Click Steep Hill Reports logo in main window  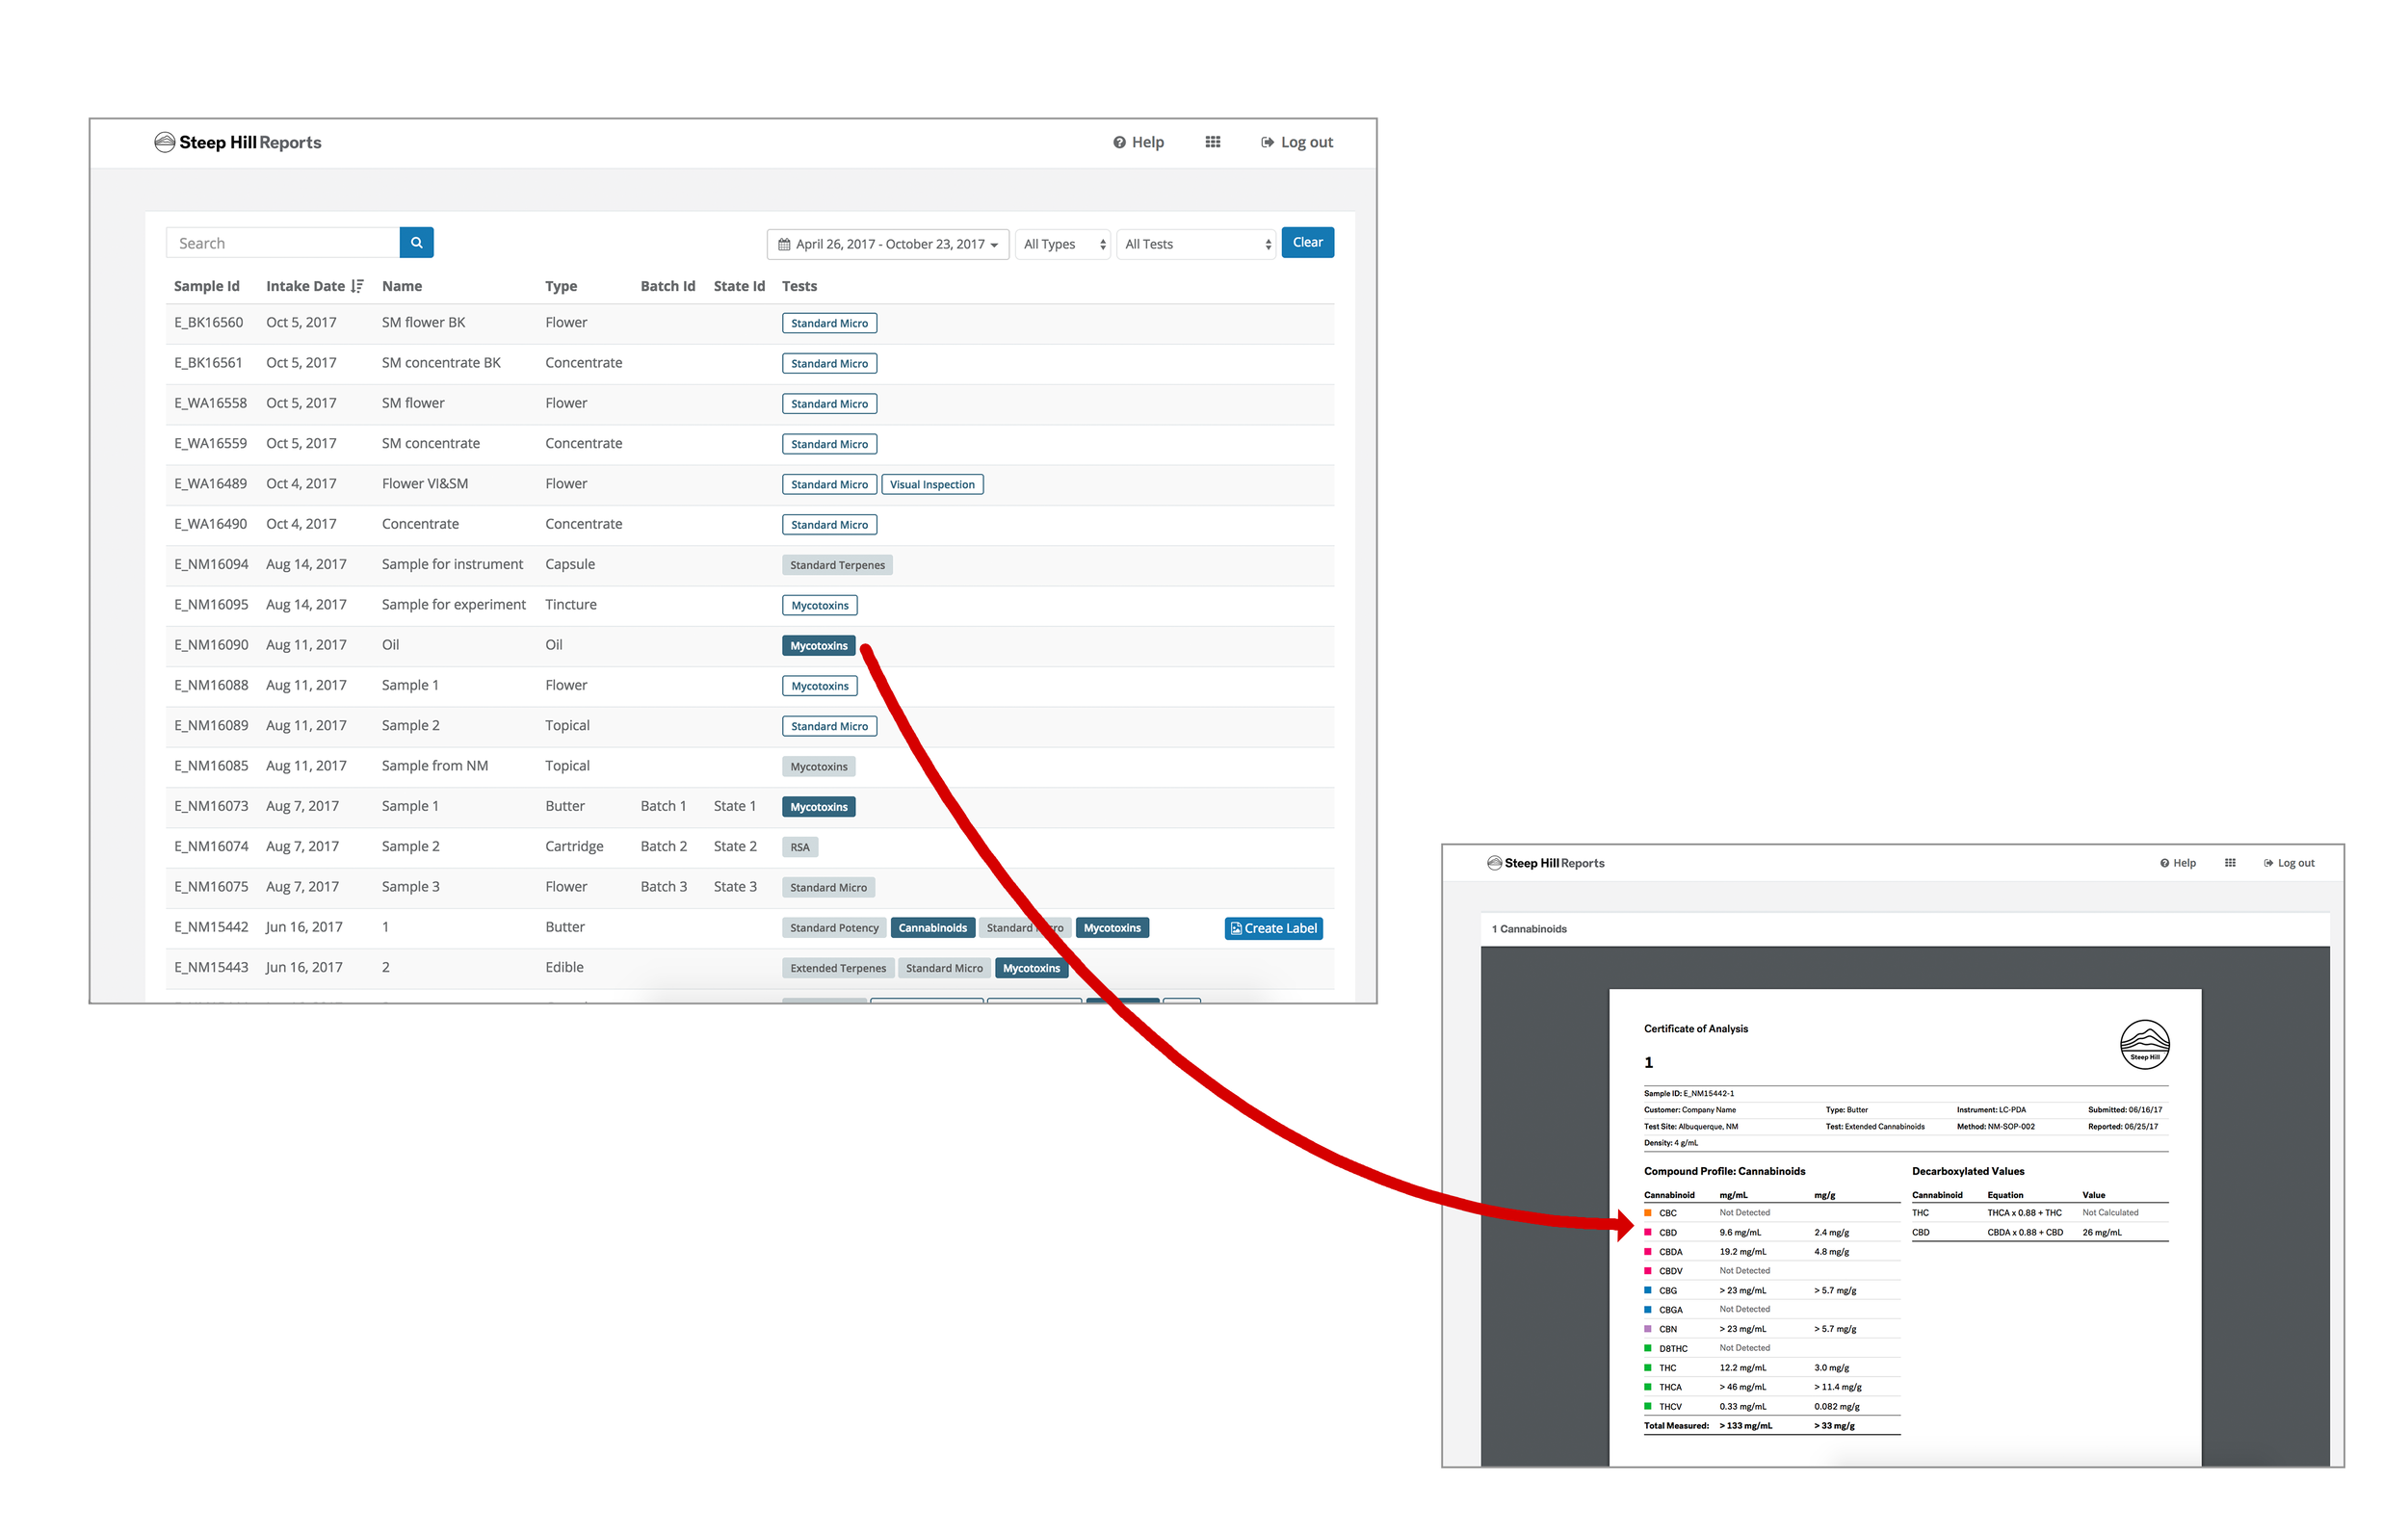(x=238, y=142)
